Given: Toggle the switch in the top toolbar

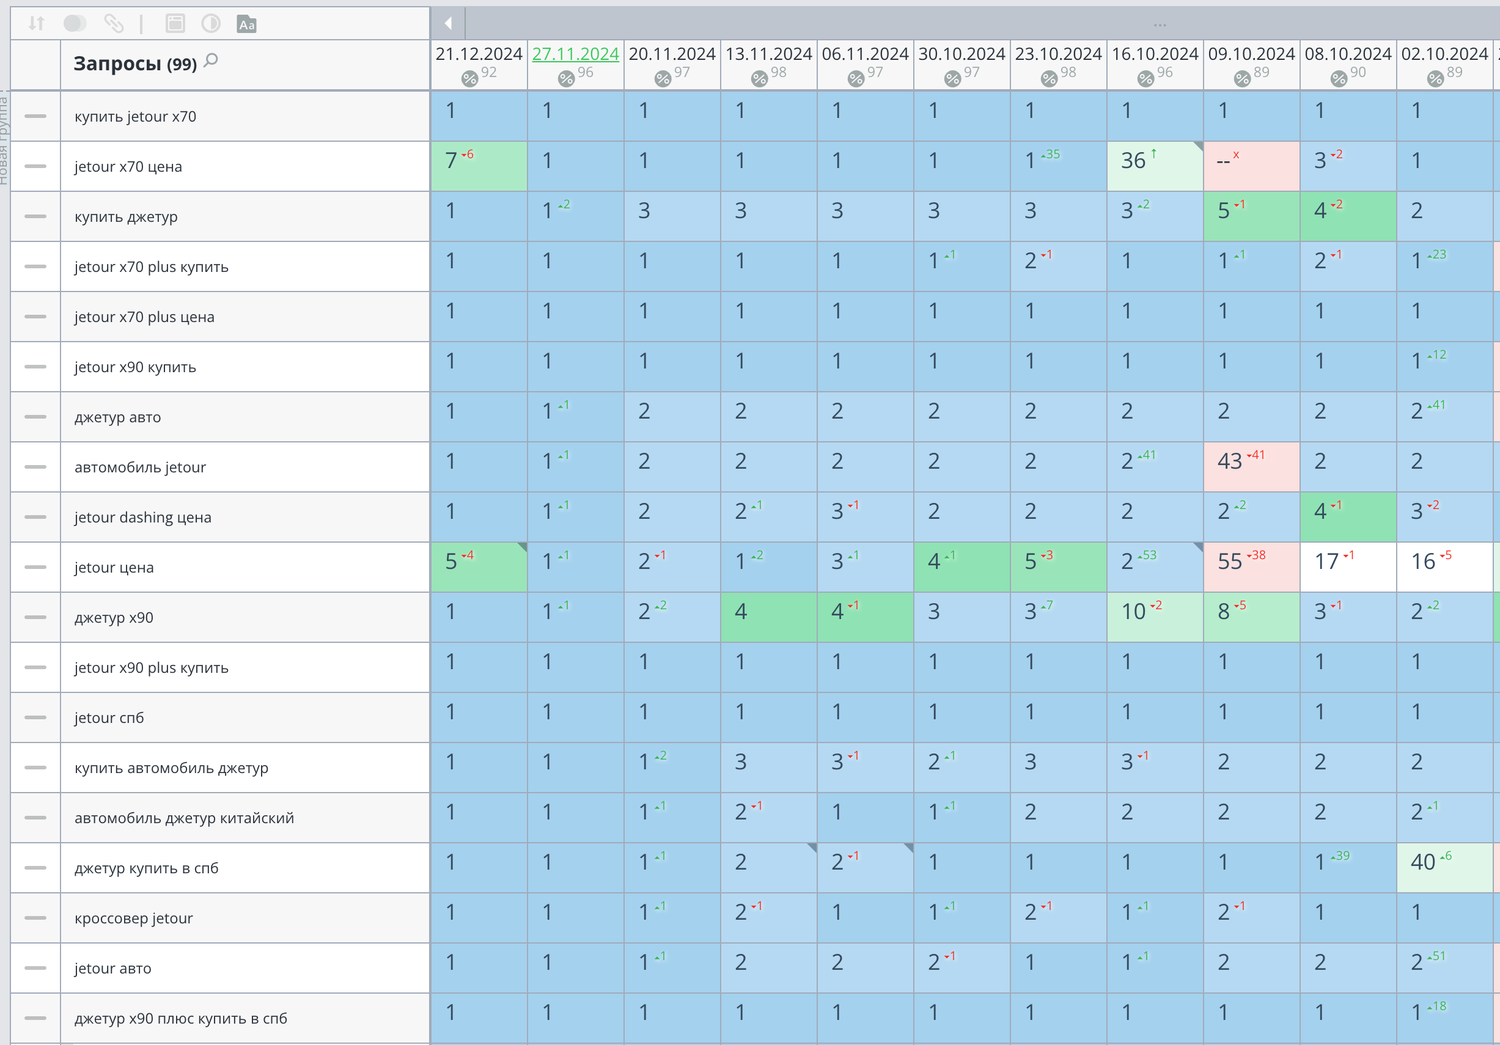Looking at the screenshot, I should tap(74, 23).
